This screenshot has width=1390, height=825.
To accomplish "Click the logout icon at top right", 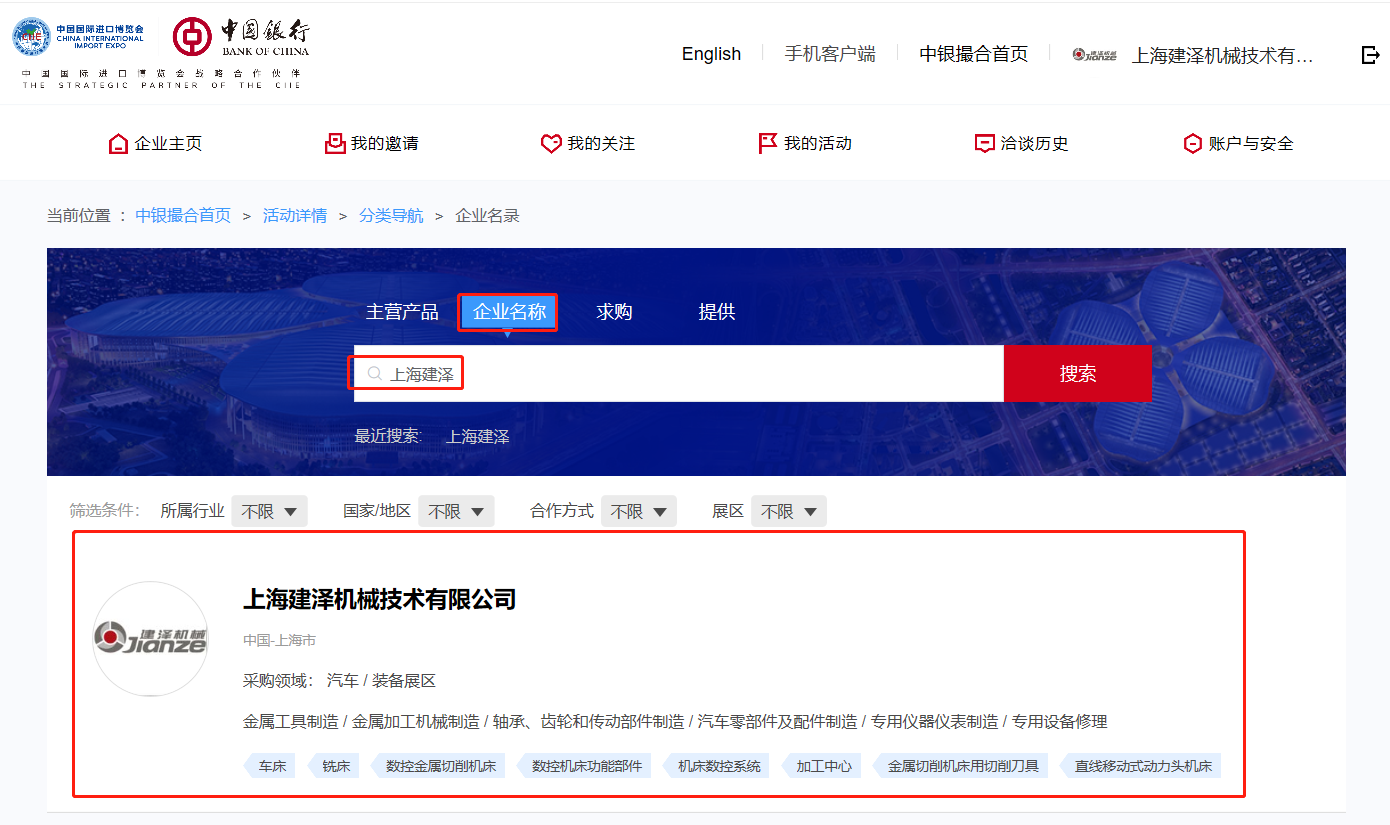I will (x=1371, y=55).
